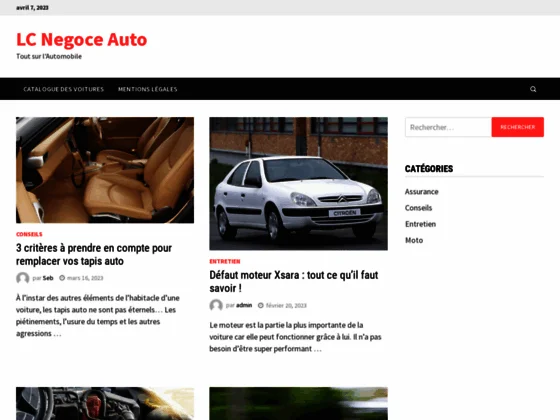Focus the Rechercher search field
Image resolution: width=560 pixels, height=420 pixels.
click(448, 127)
